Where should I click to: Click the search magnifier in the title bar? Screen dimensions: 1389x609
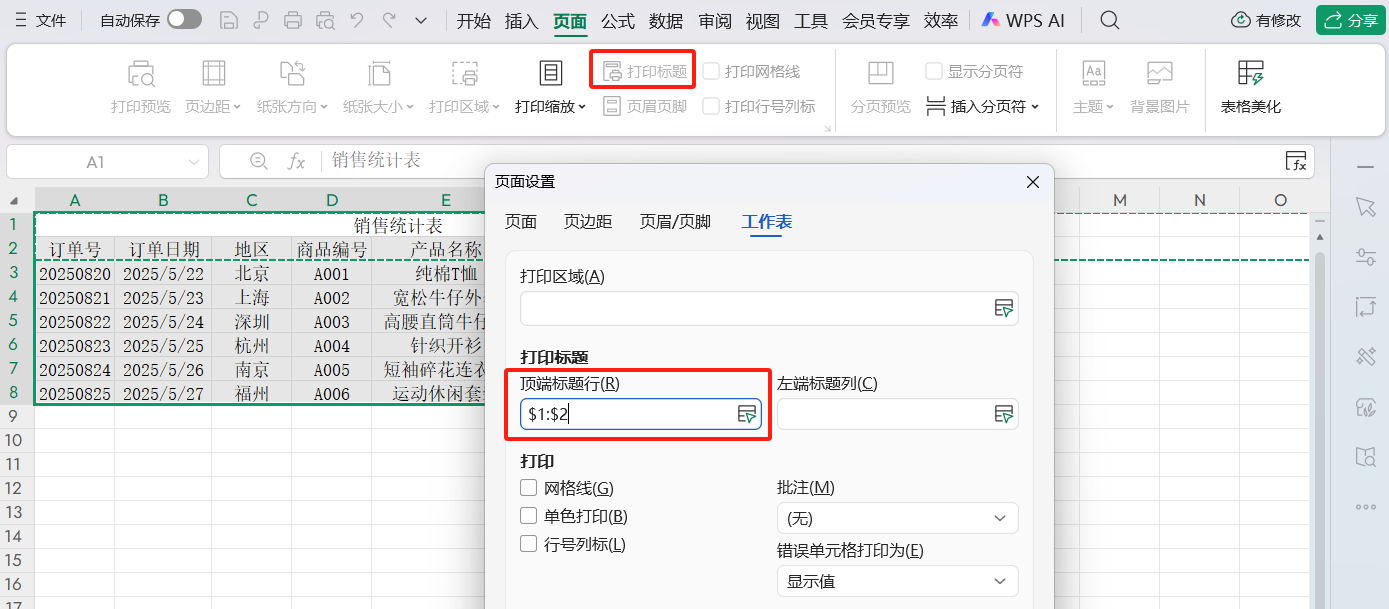point(1109,19)
